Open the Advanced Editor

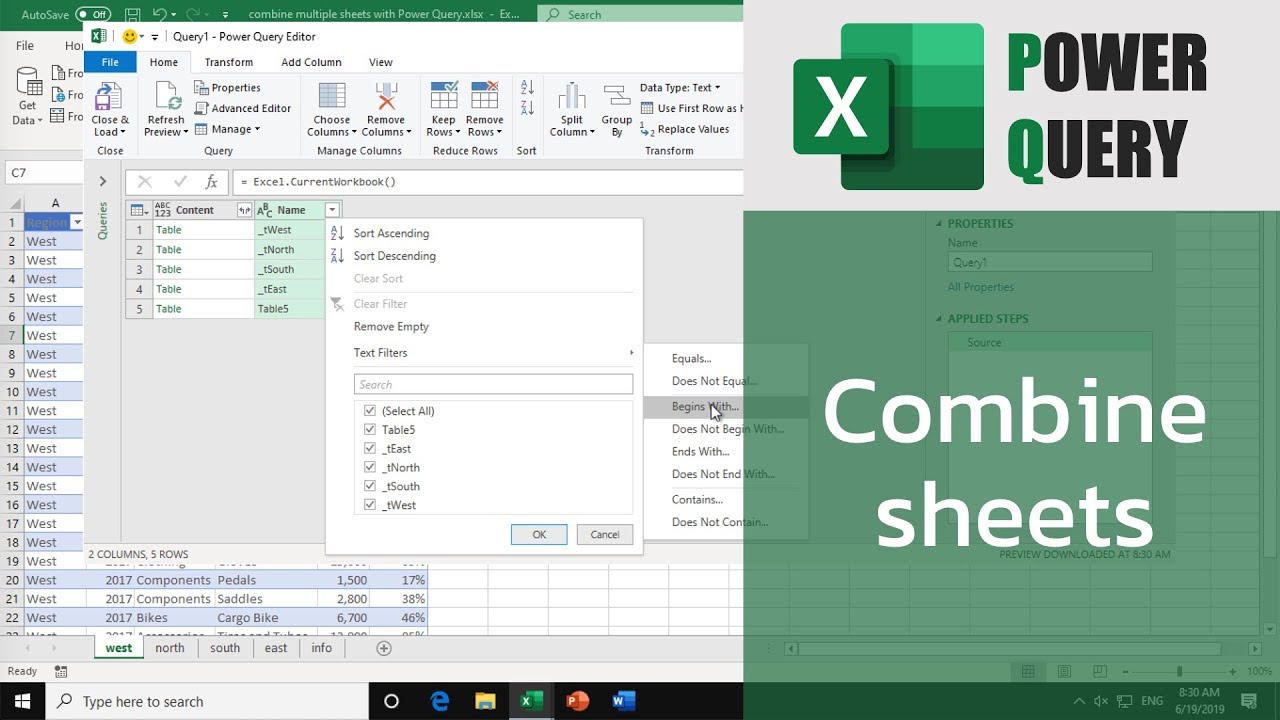[x=243, y=108]
